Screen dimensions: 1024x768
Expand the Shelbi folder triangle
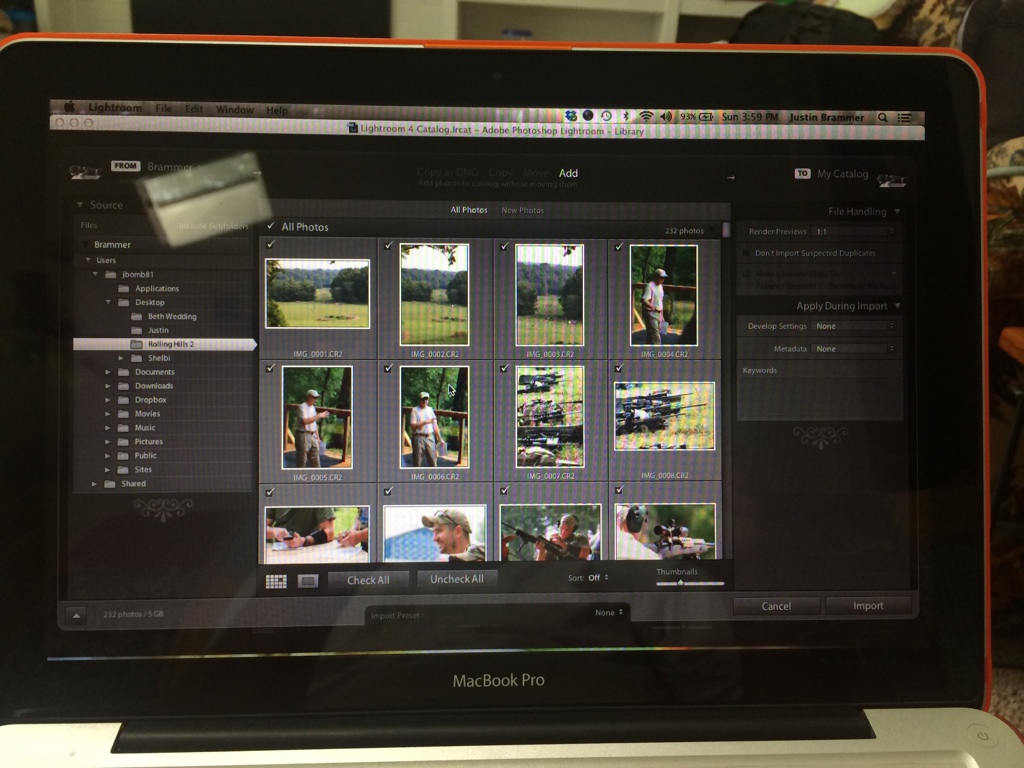pyautogui.click(x=121, y=358)
